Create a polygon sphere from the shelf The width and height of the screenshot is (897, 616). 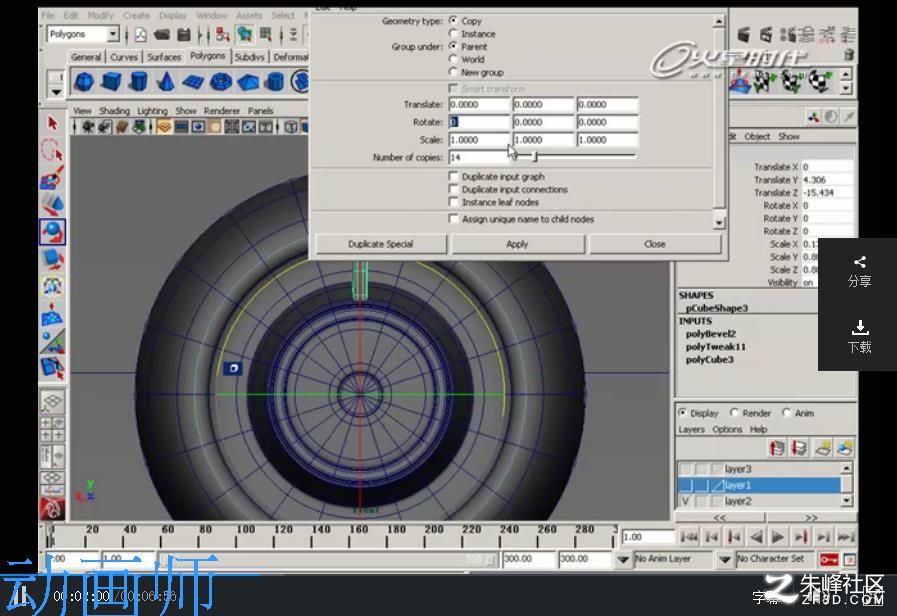click(84, 82)
